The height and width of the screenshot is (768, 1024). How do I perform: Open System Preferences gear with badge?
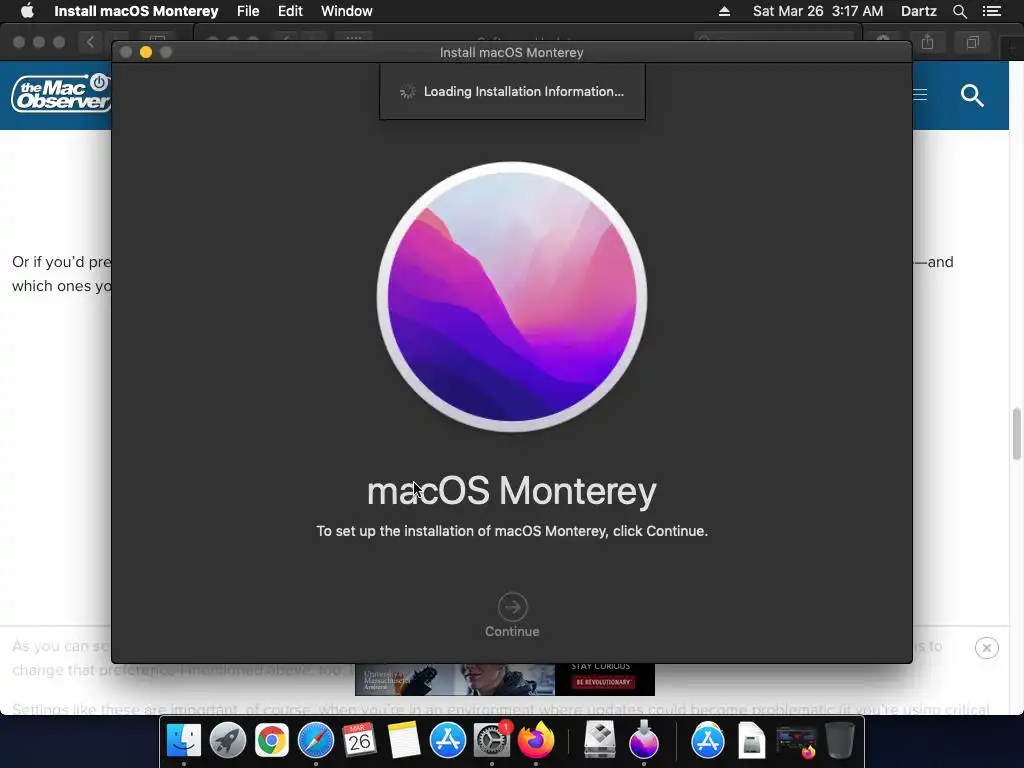(x=491, y=740)
